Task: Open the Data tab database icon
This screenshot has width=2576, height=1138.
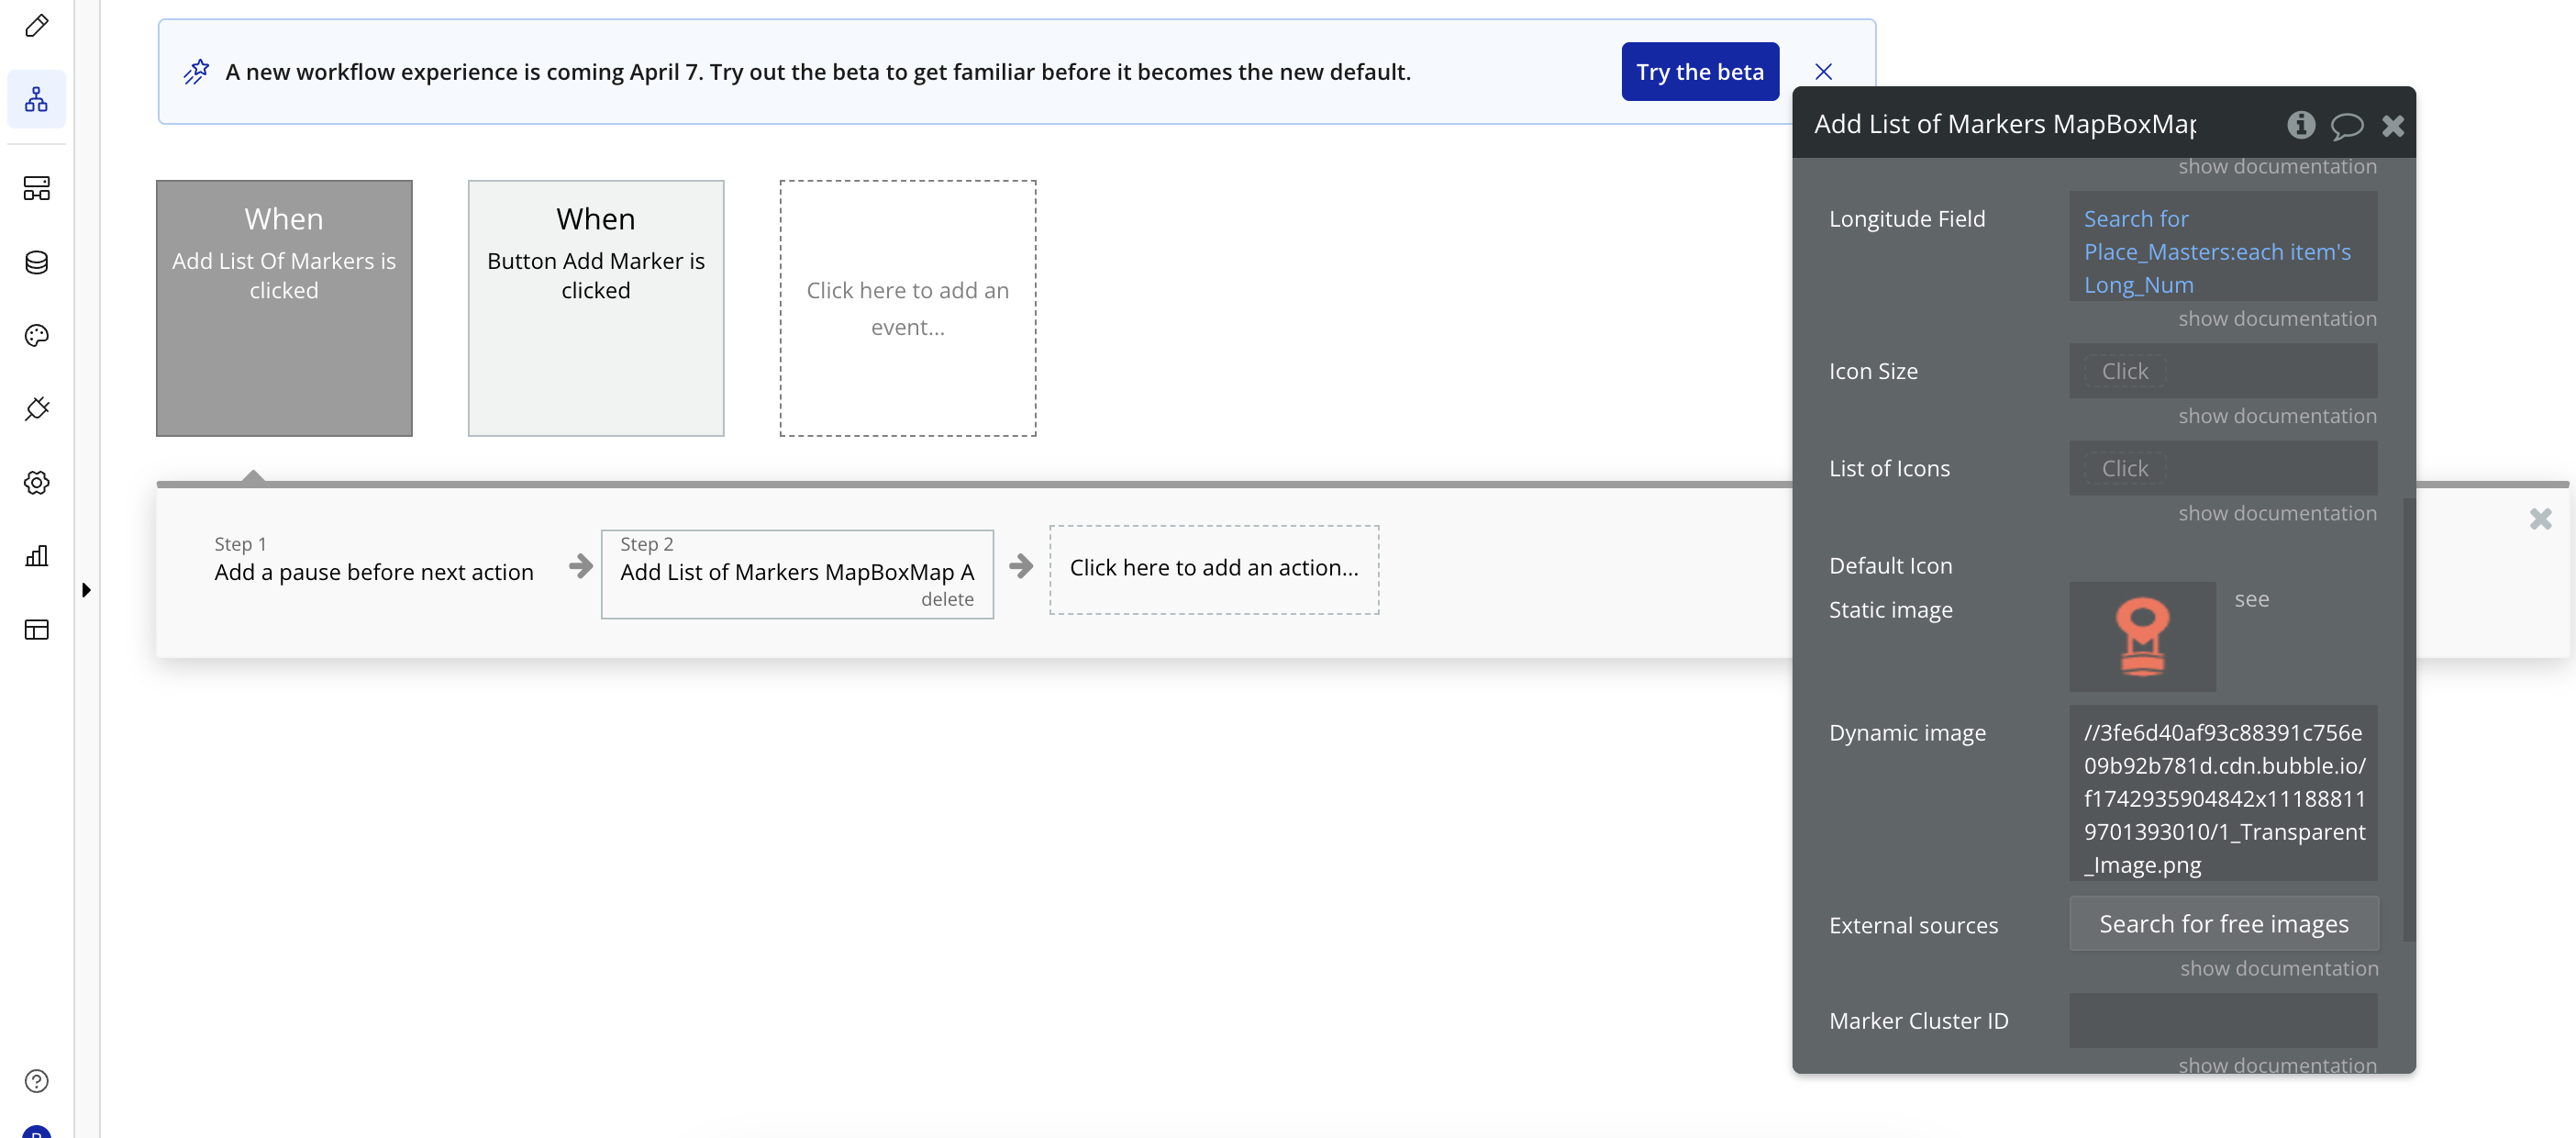Action: [x=37, y=262]
